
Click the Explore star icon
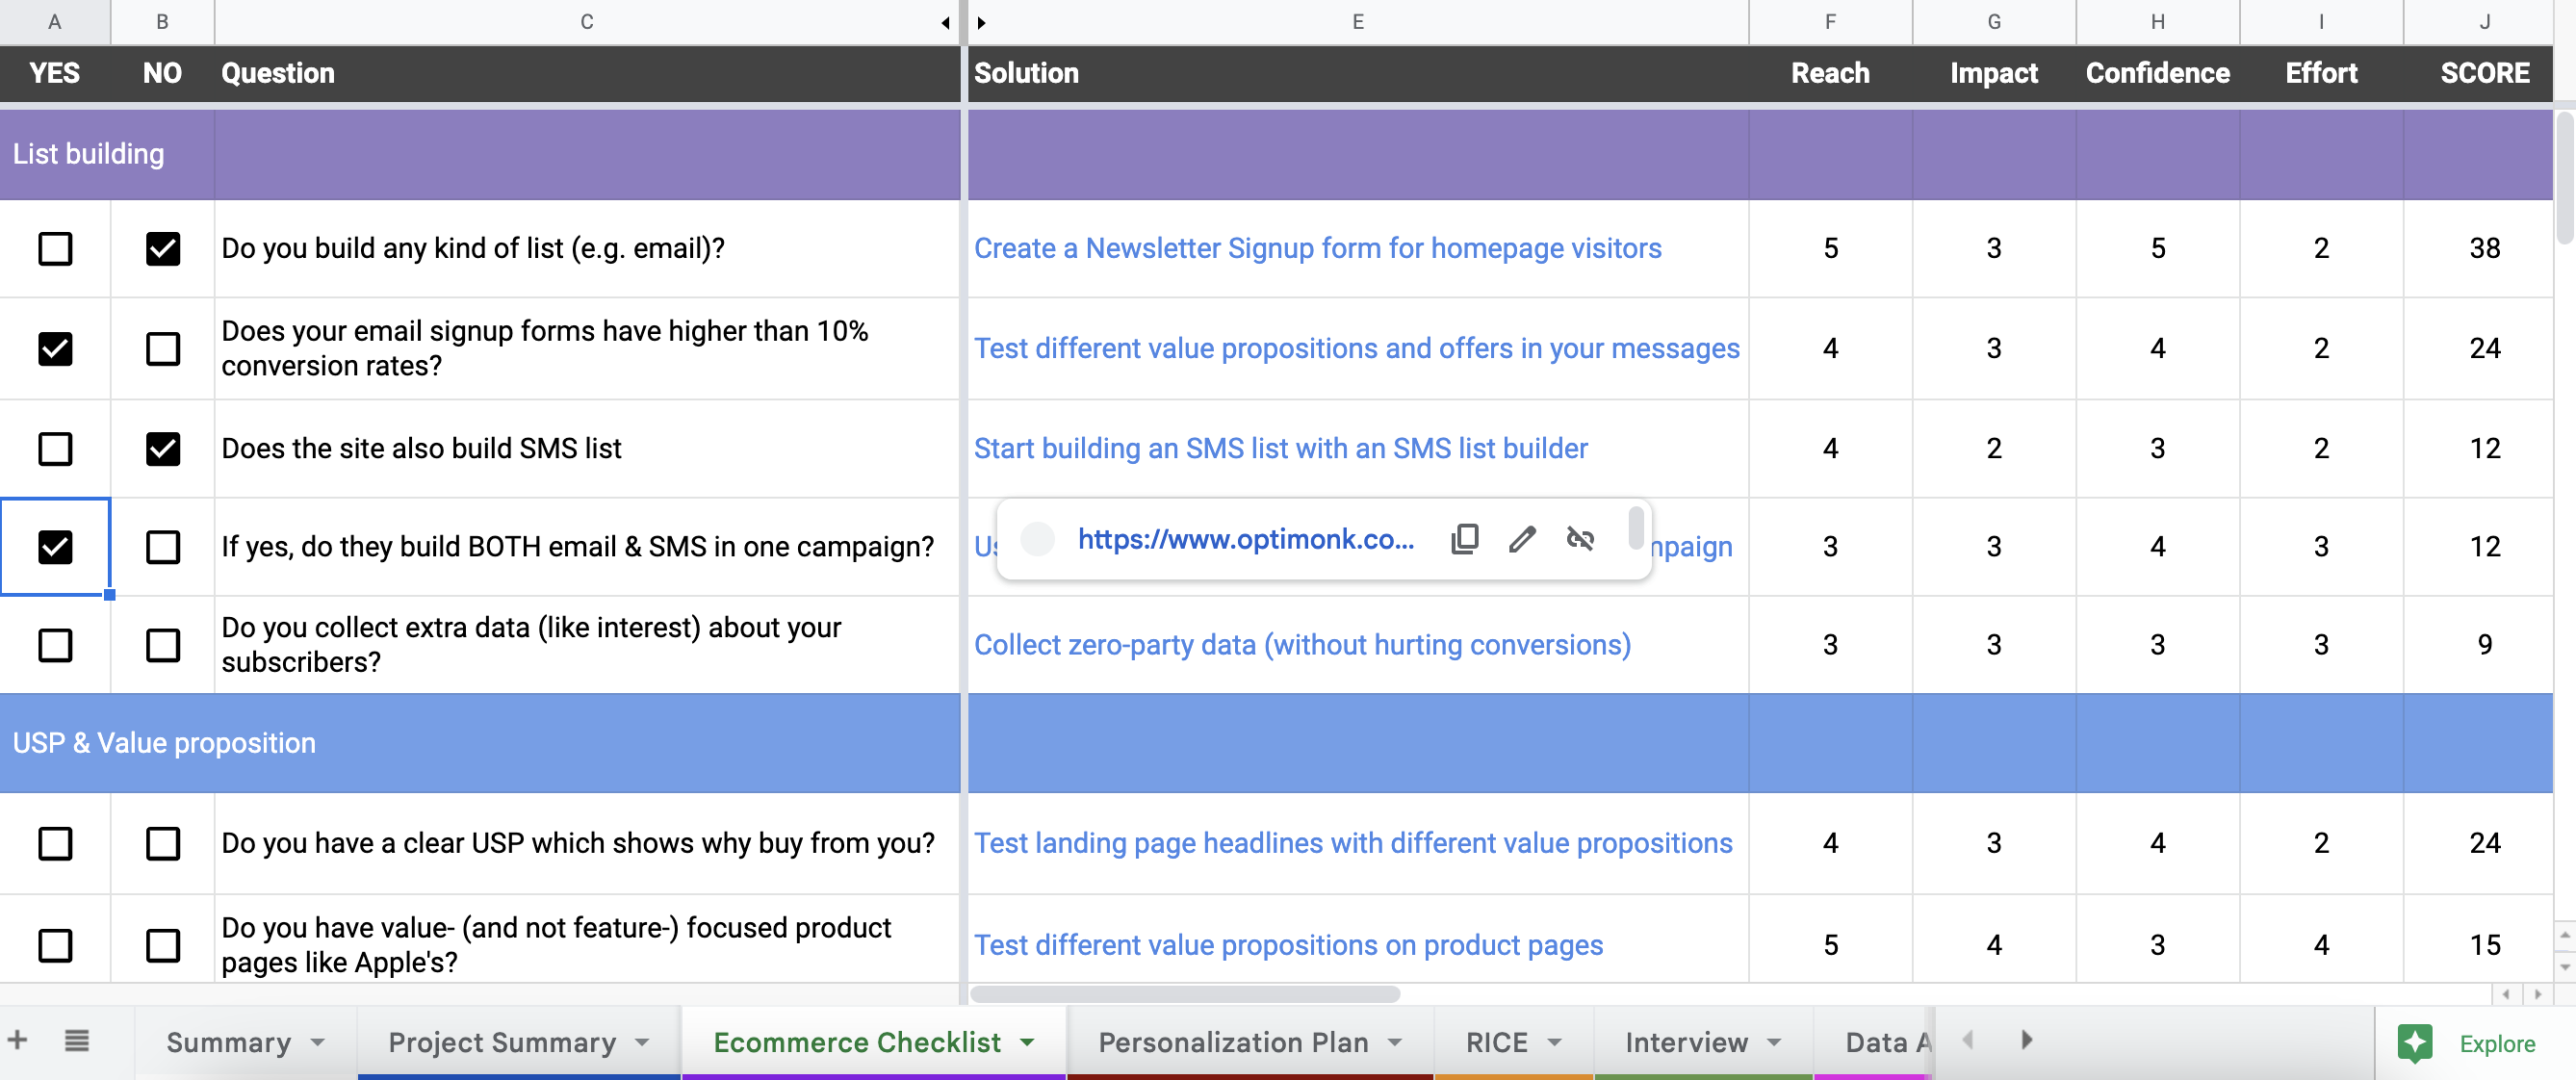[2416, 1043]
